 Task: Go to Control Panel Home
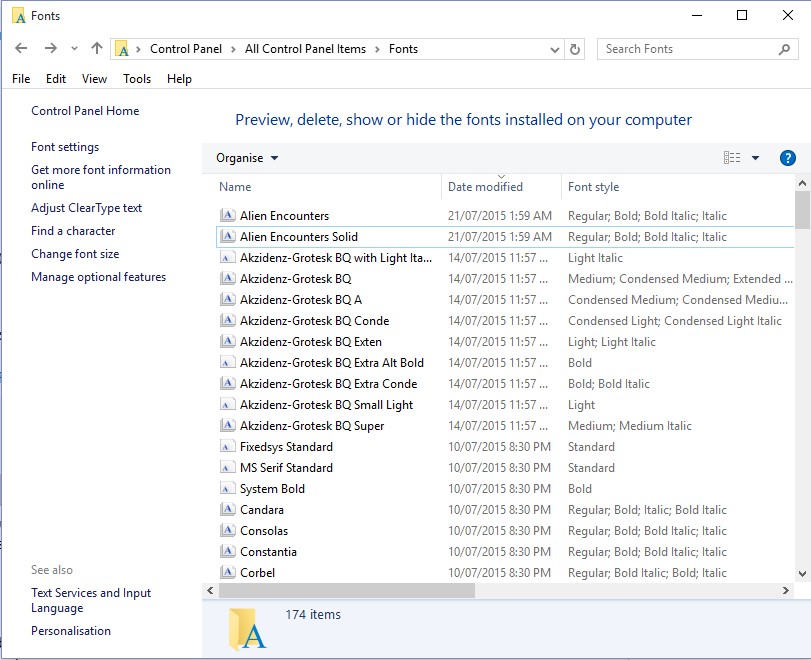coord(85,111)
